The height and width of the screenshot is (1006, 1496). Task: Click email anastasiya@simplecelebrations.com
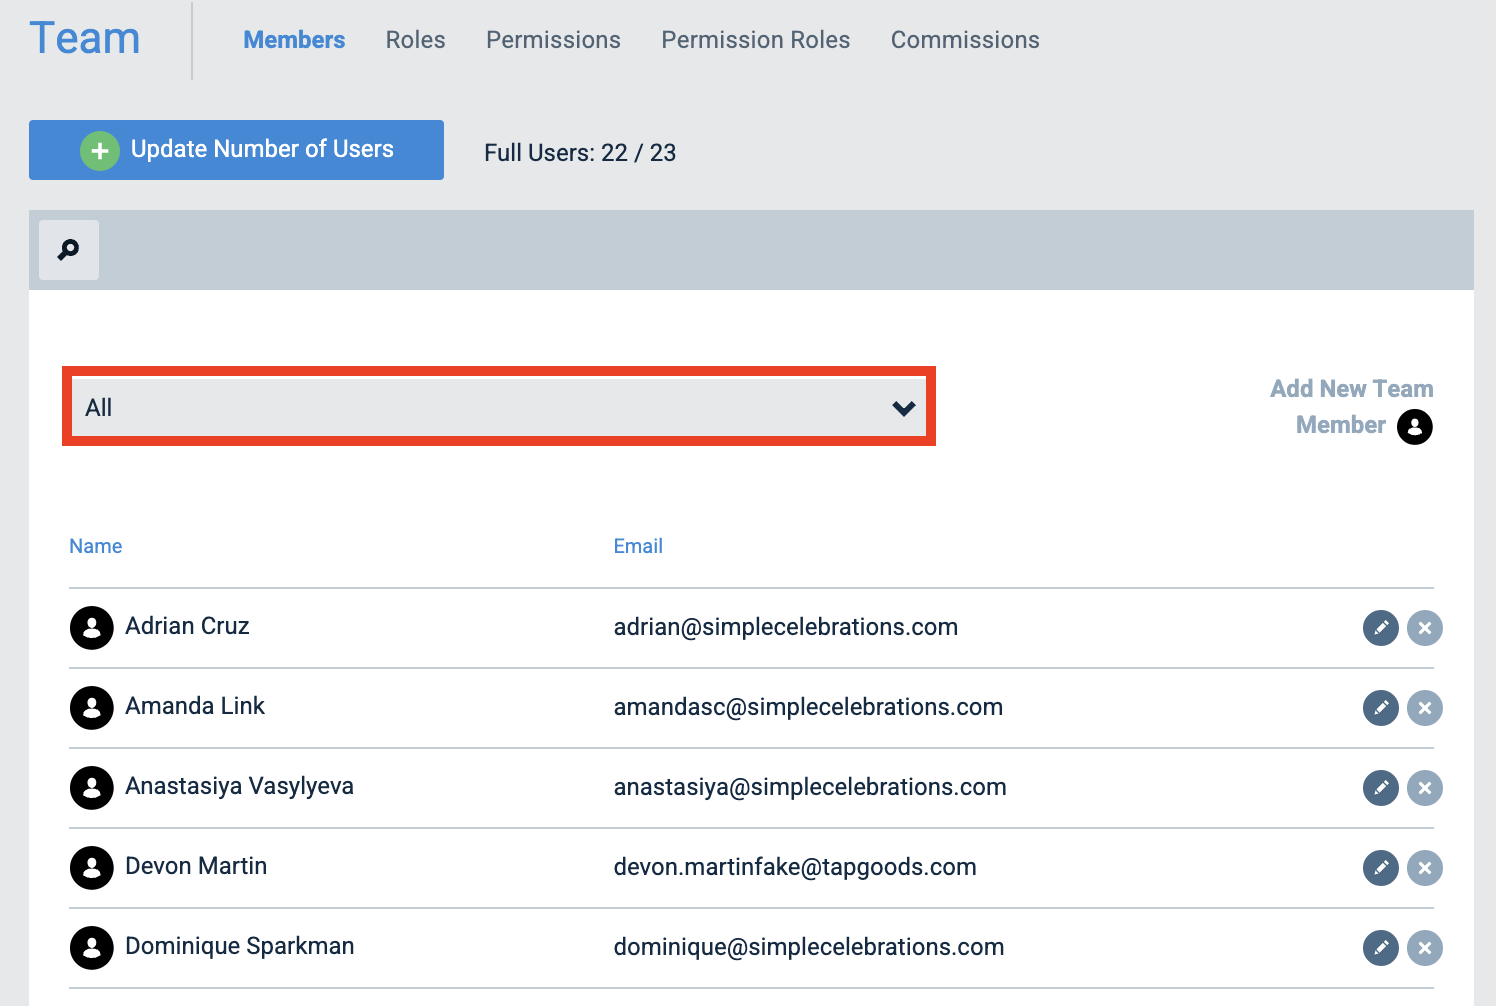pos(810,787)
